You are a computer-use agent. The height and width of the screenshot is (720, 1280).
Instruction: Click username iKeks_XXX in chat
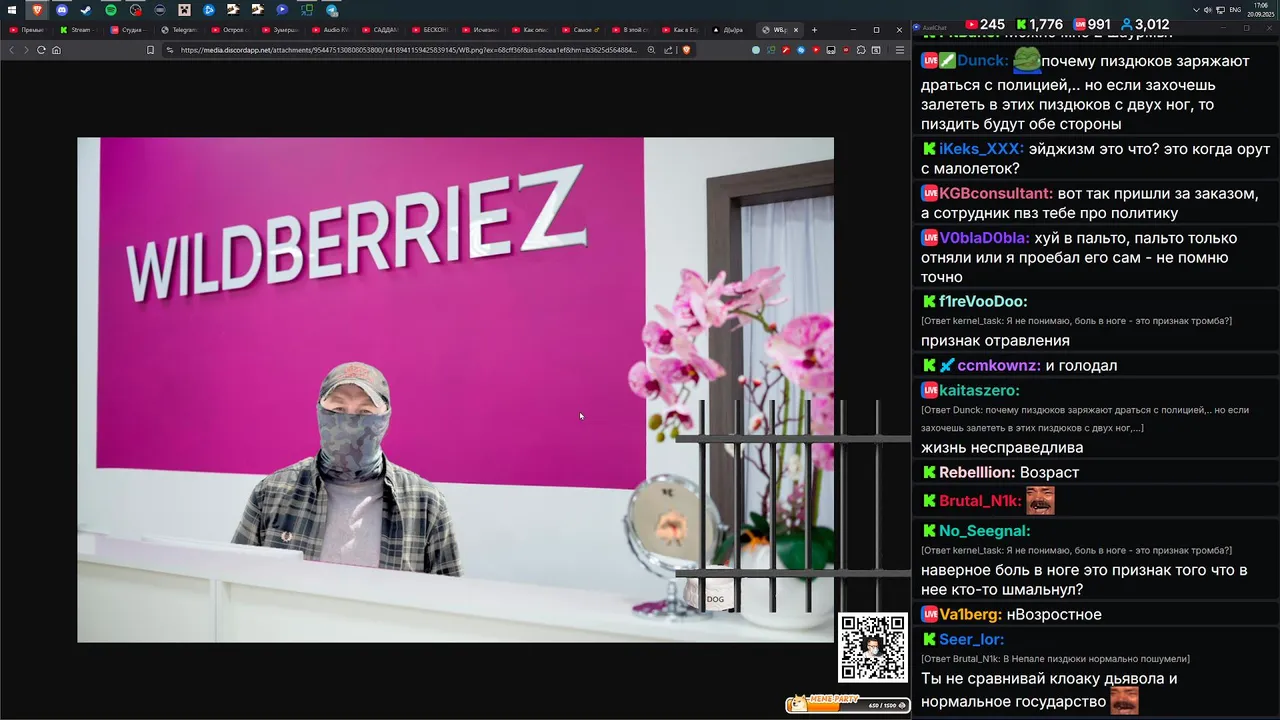(x=981, y=149)
